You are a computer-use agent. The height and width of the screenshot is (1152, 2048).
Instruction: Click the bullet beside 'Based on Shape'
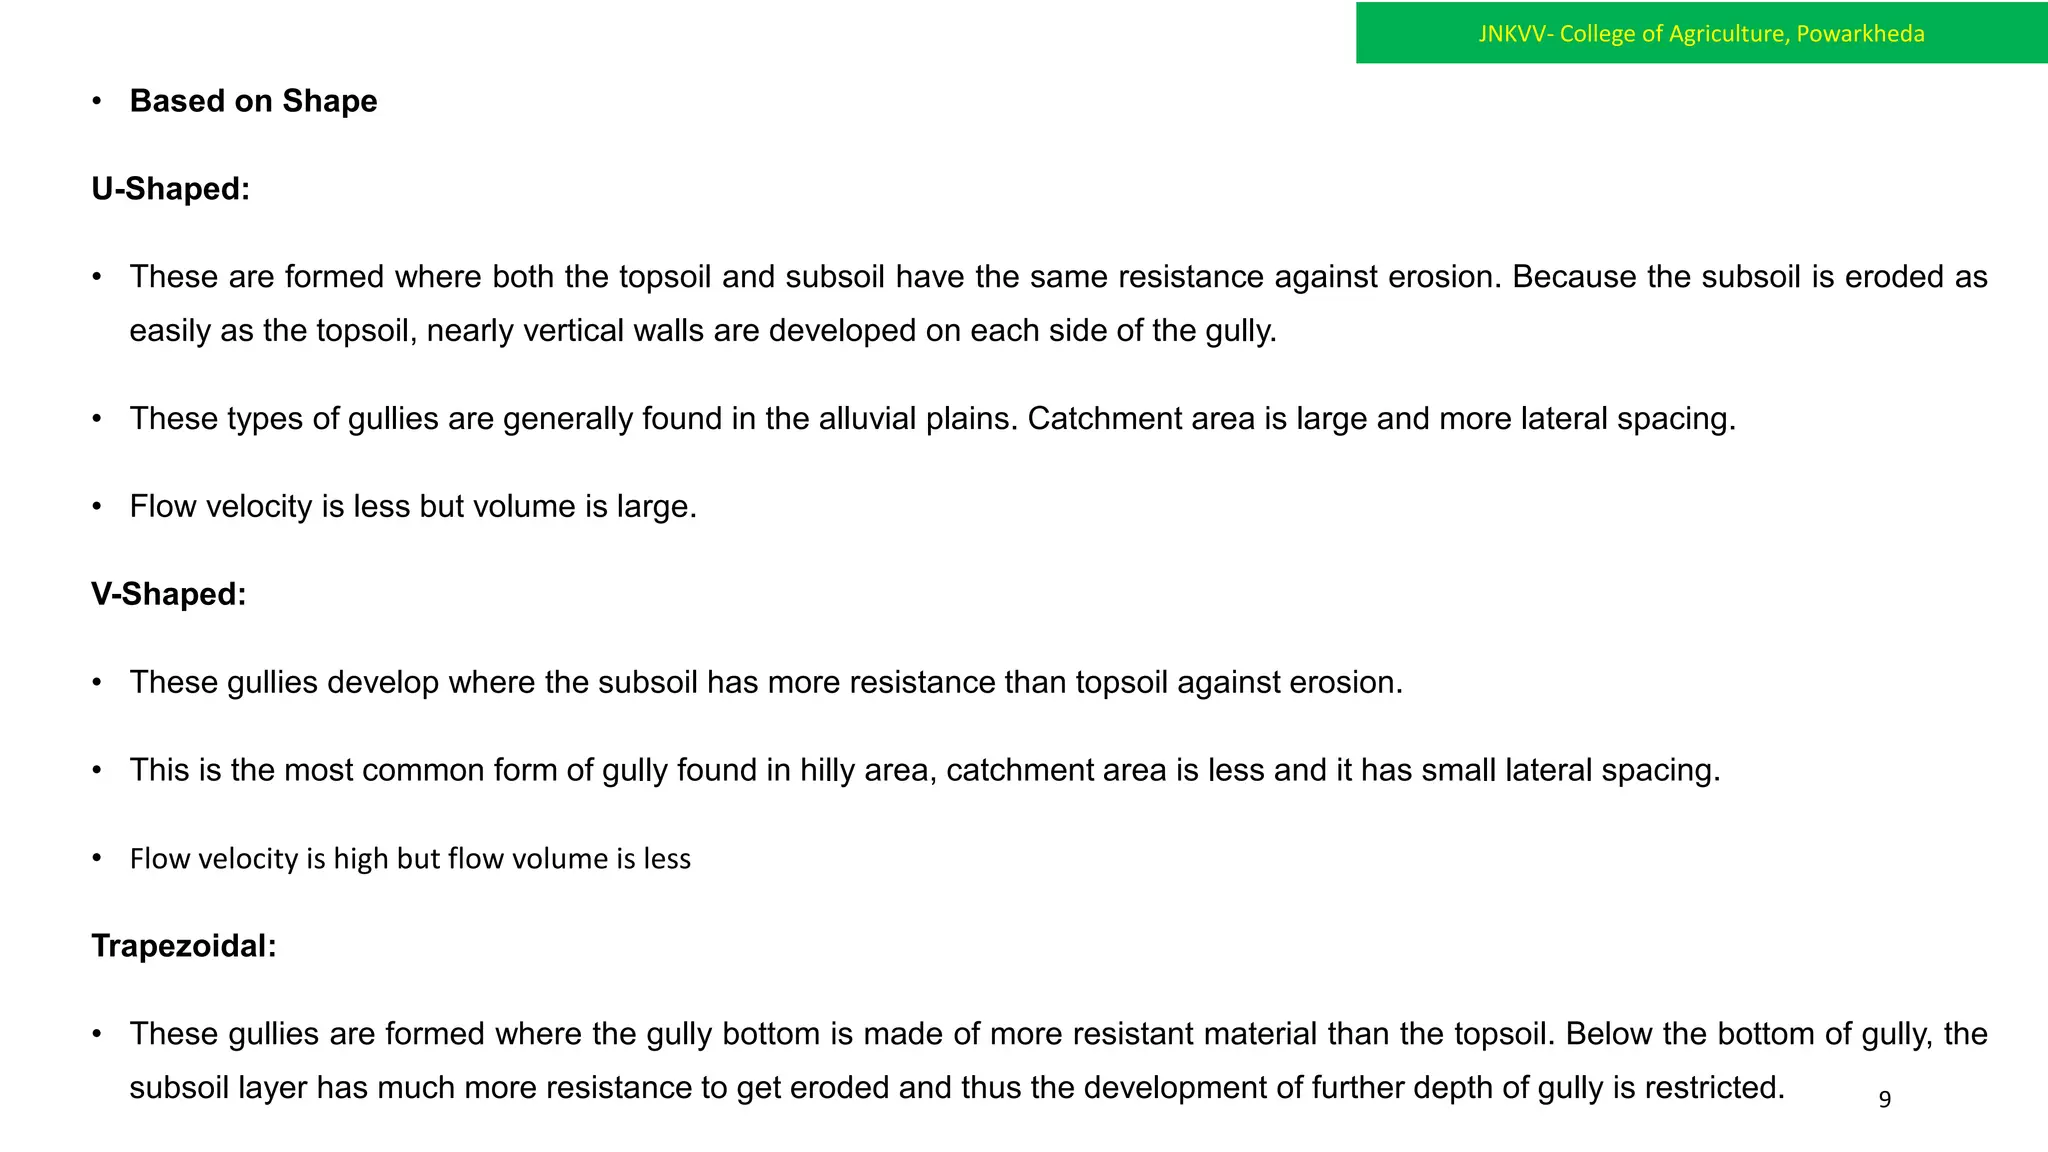point(97,101)
